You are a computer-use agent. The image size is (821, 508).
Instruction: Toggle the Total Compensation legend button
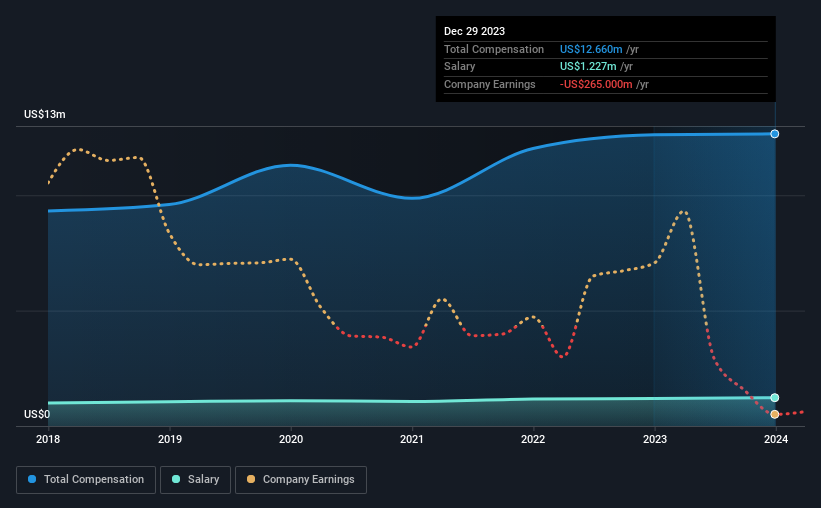[x=86, y=480]
